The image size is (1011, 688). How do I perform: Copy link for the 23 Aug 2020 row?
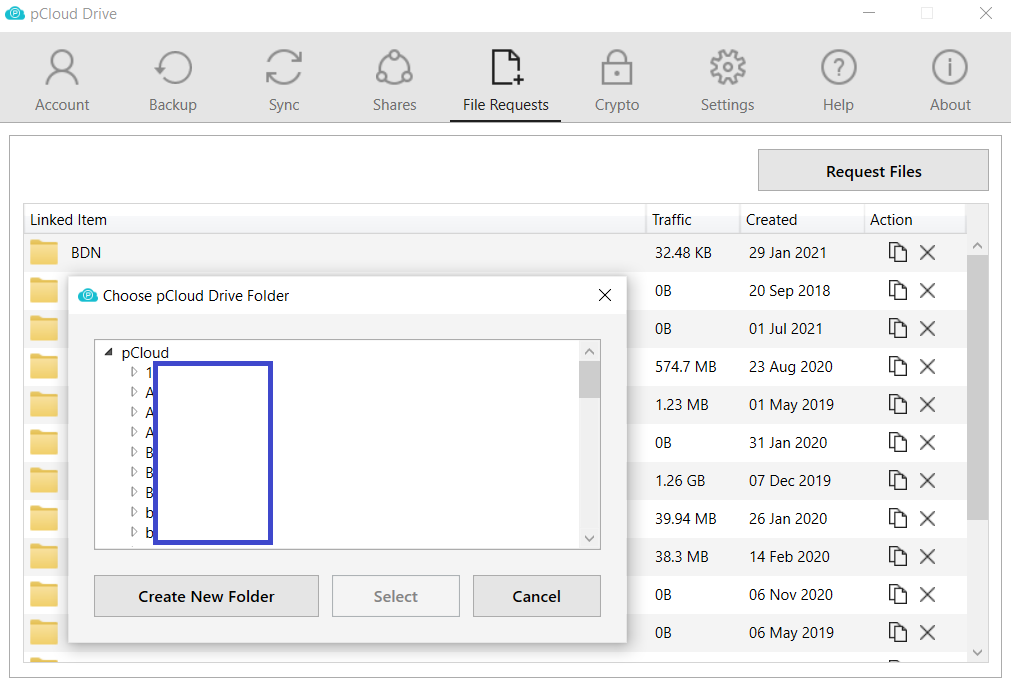pyautogui.click(x=898, y=366)
